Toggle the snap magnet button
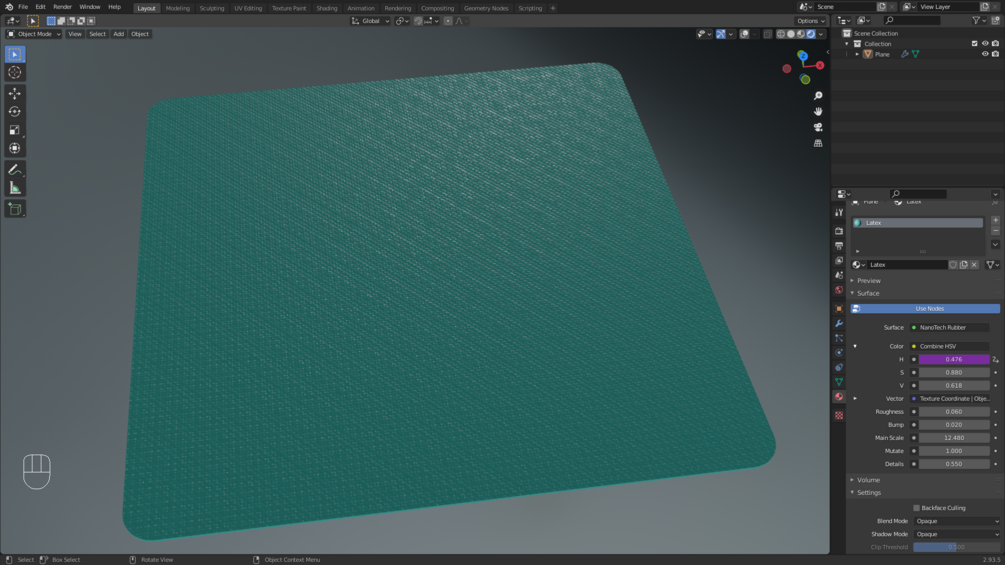Viewport: 1005px width, 565px height. [x=418, y=21]
